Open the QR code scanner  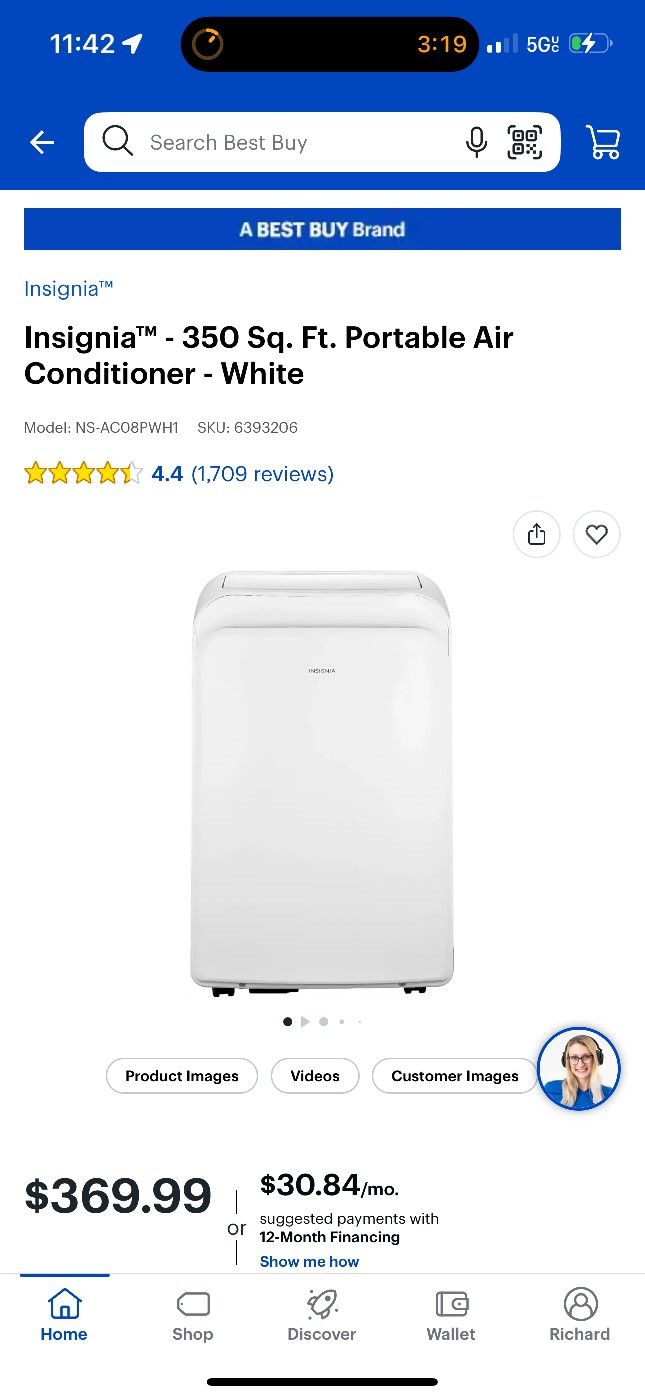pos(525,143)
